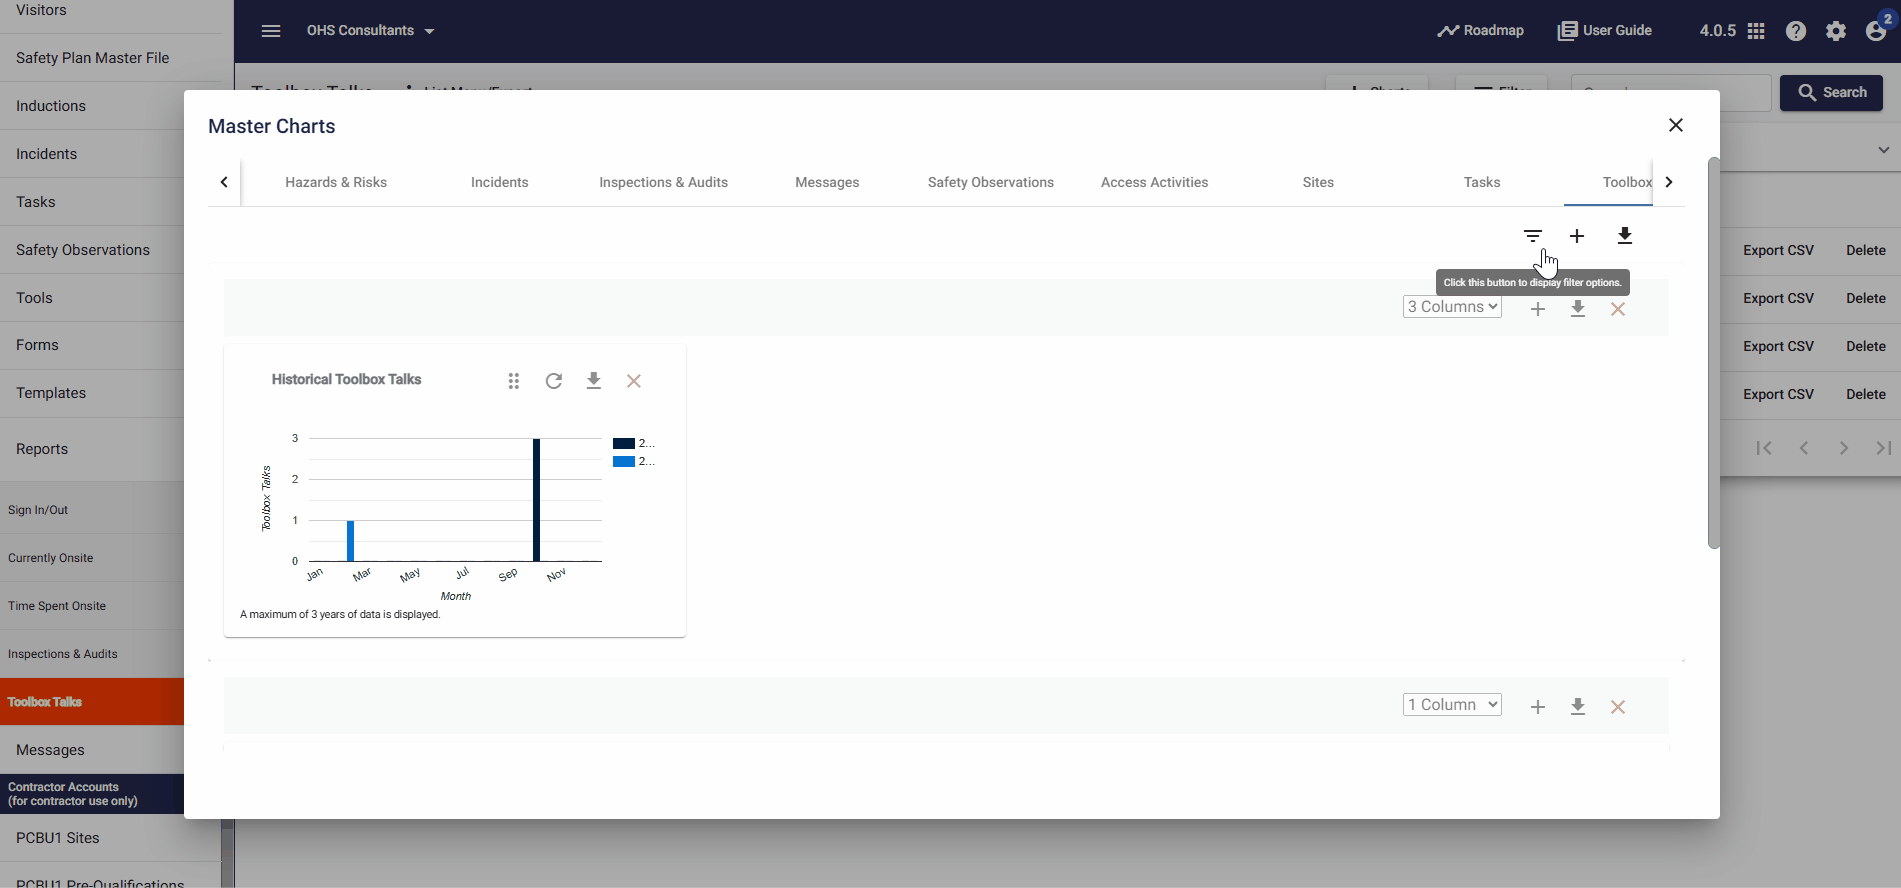Viewport: 1901px width, 888px height.
Task: Download all Toolbox charts
Action: click(x=1625, y=236)
